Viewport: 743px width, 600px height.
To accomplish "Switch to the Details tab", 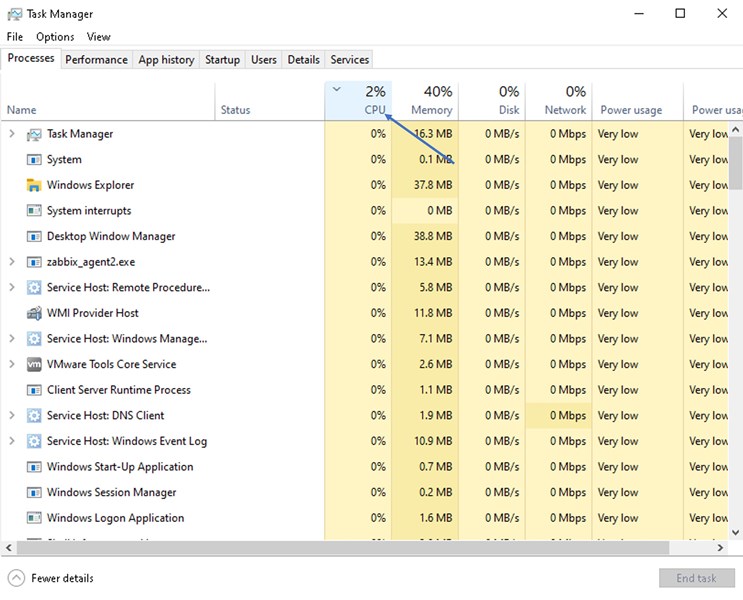I will click(303, 60).
